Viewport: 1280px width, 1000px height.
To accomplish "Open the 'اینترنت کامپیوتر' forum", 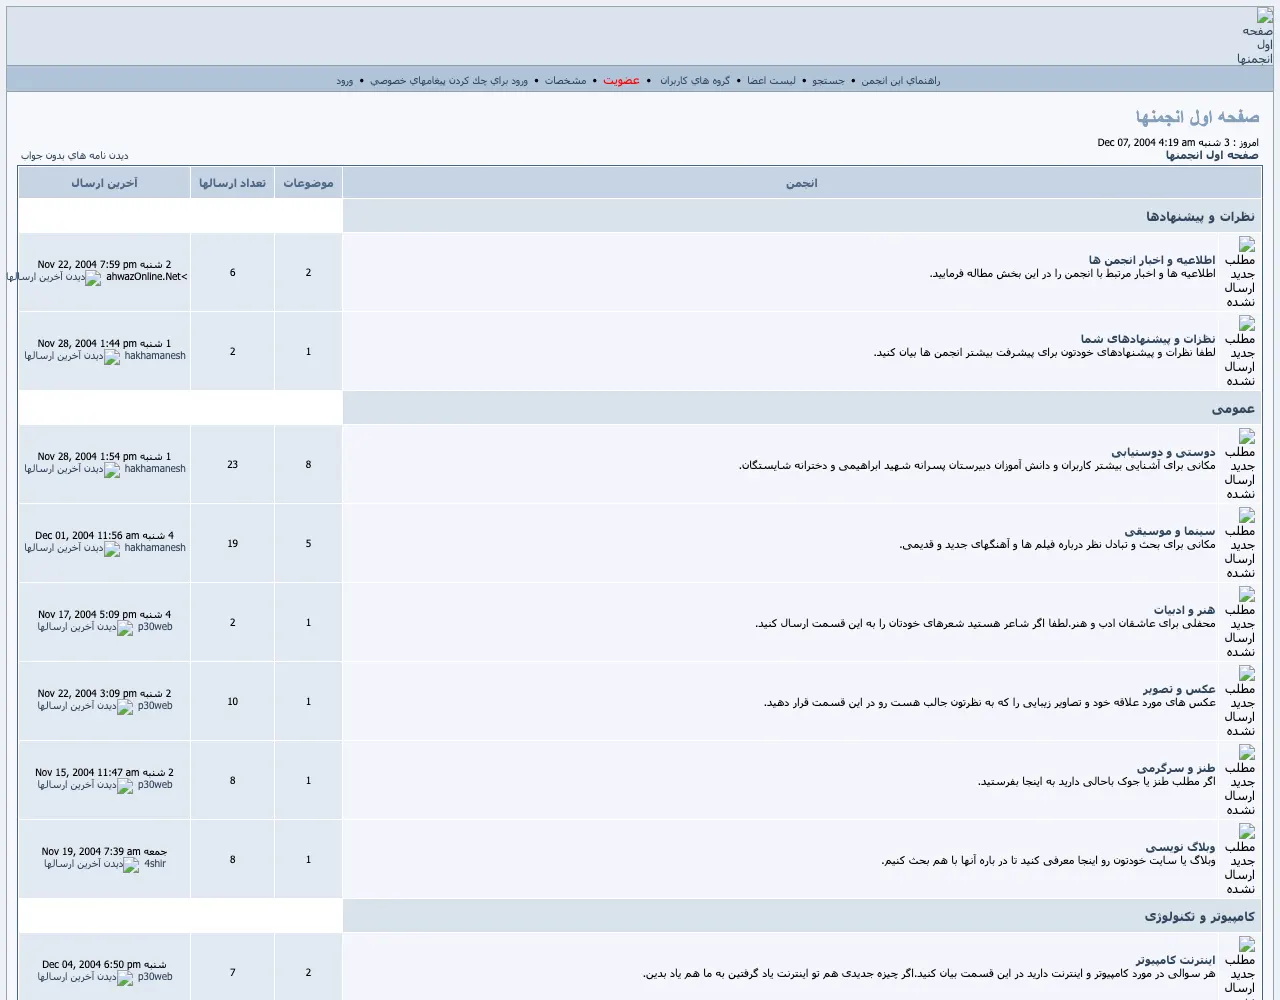I will pos(1176,960).
